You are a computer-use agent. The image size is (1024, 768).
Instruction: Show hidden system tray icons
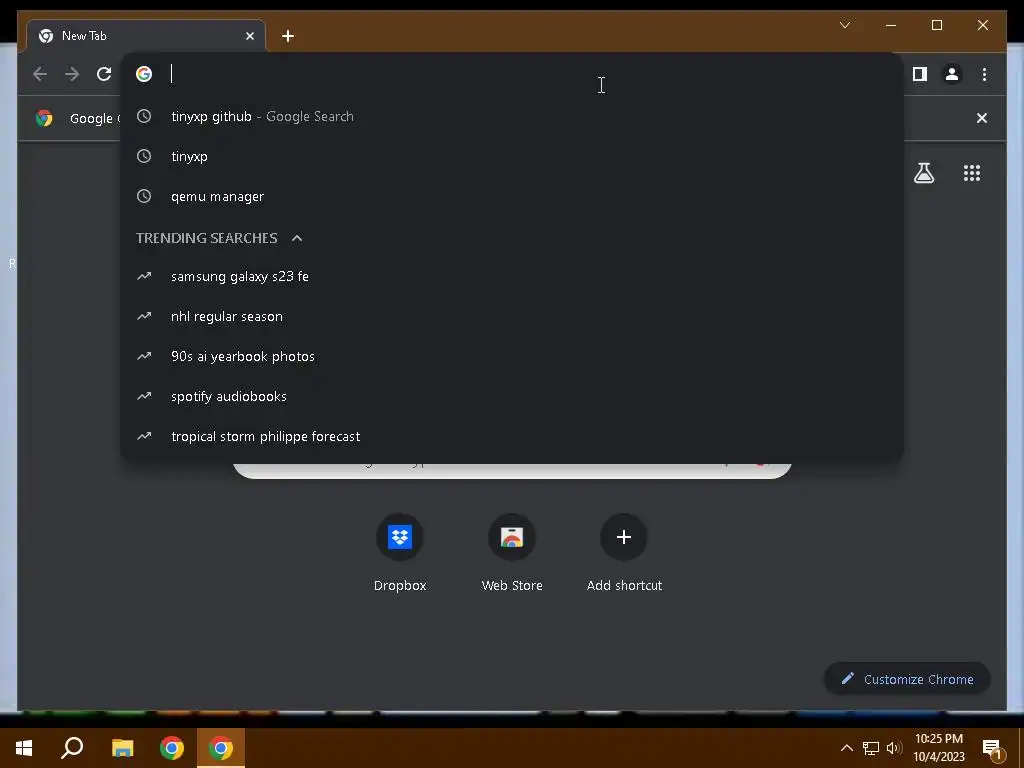click(x=846, y=748)
